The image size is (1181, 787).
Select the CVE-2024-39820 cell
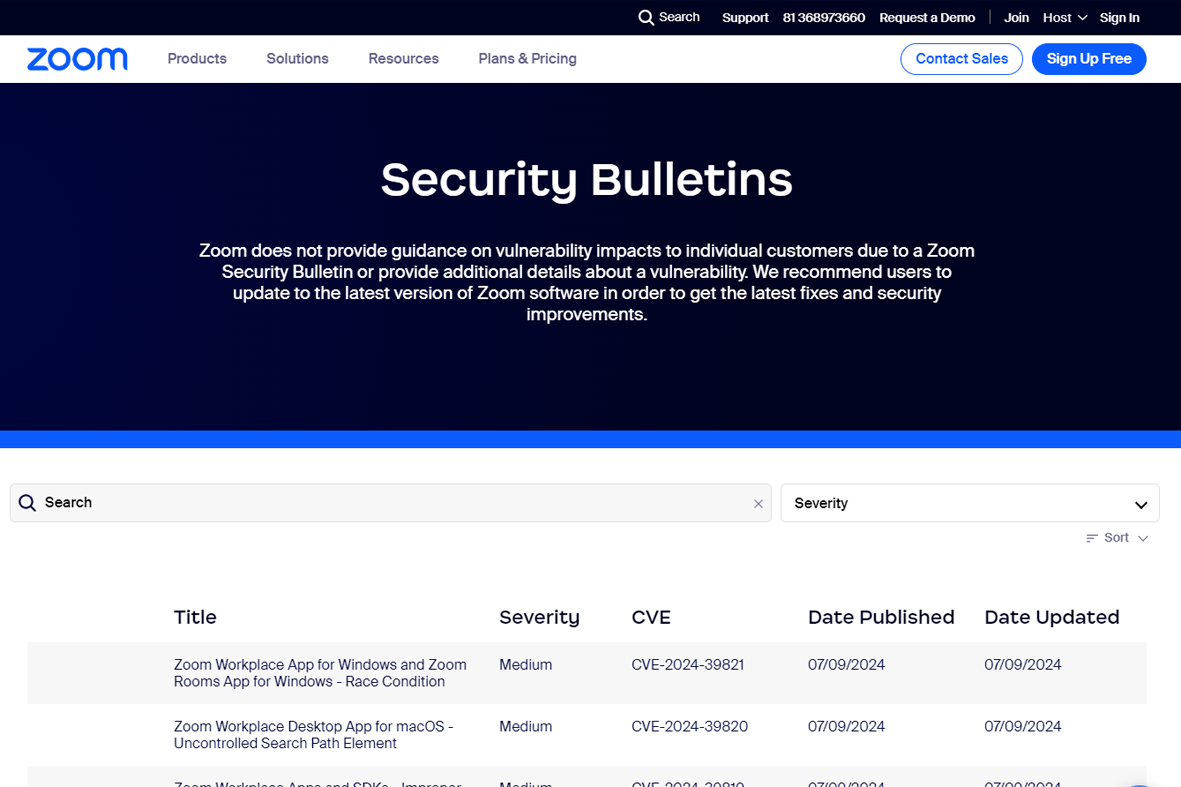coord(689,727)
